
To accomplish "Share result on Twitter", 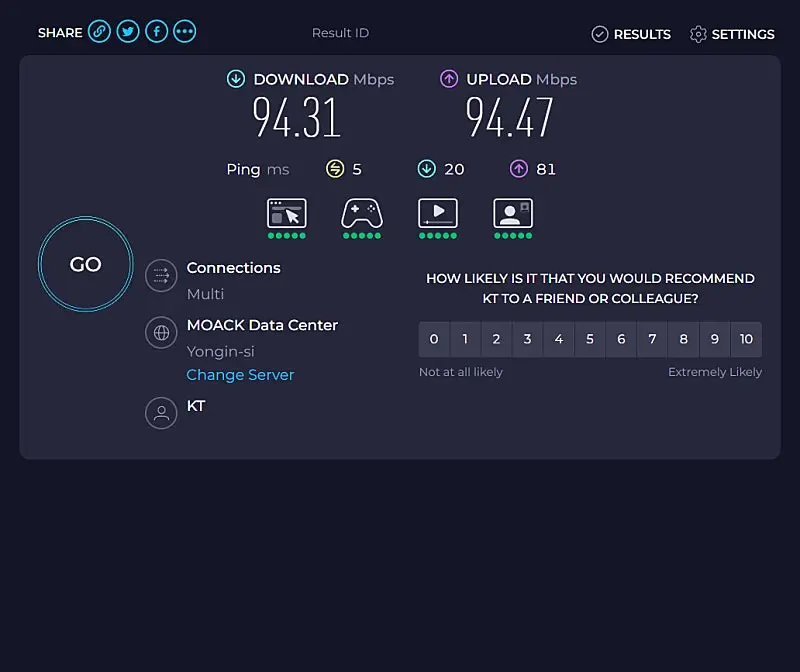I will (x=127, y=32).
